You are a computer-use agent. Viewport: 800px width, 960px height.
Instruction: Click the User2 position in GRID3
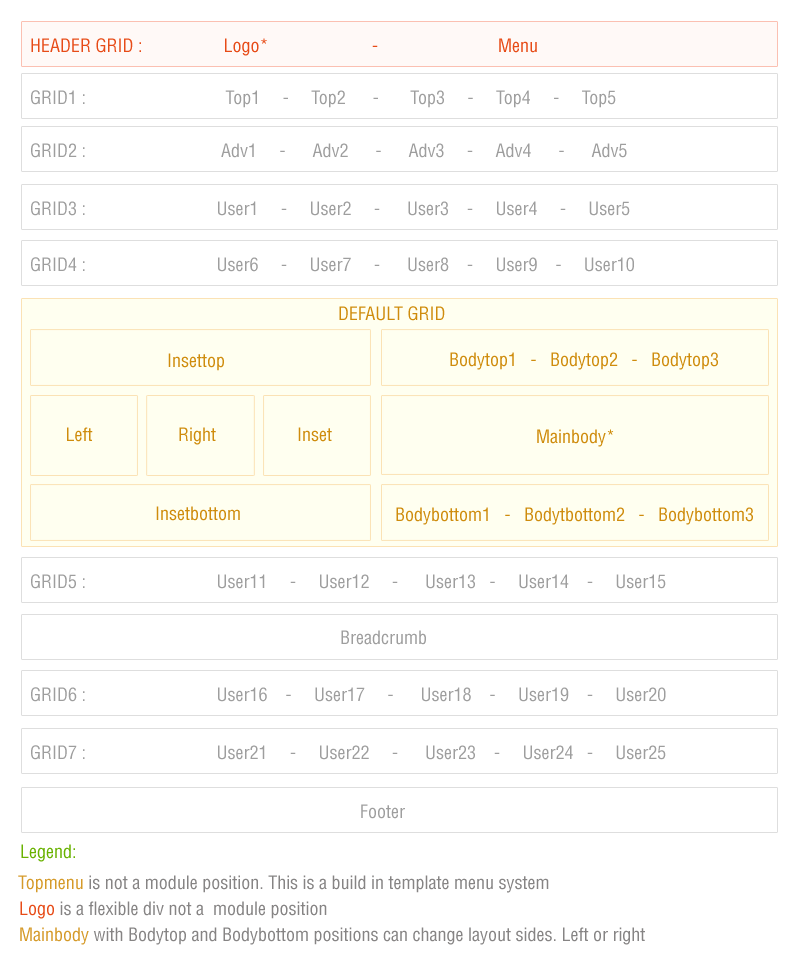tap(330, 209)
